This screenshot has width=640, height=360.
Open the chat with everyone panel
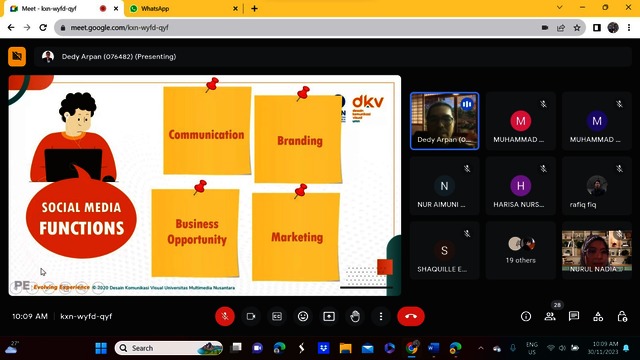click(x=574, y=316)
